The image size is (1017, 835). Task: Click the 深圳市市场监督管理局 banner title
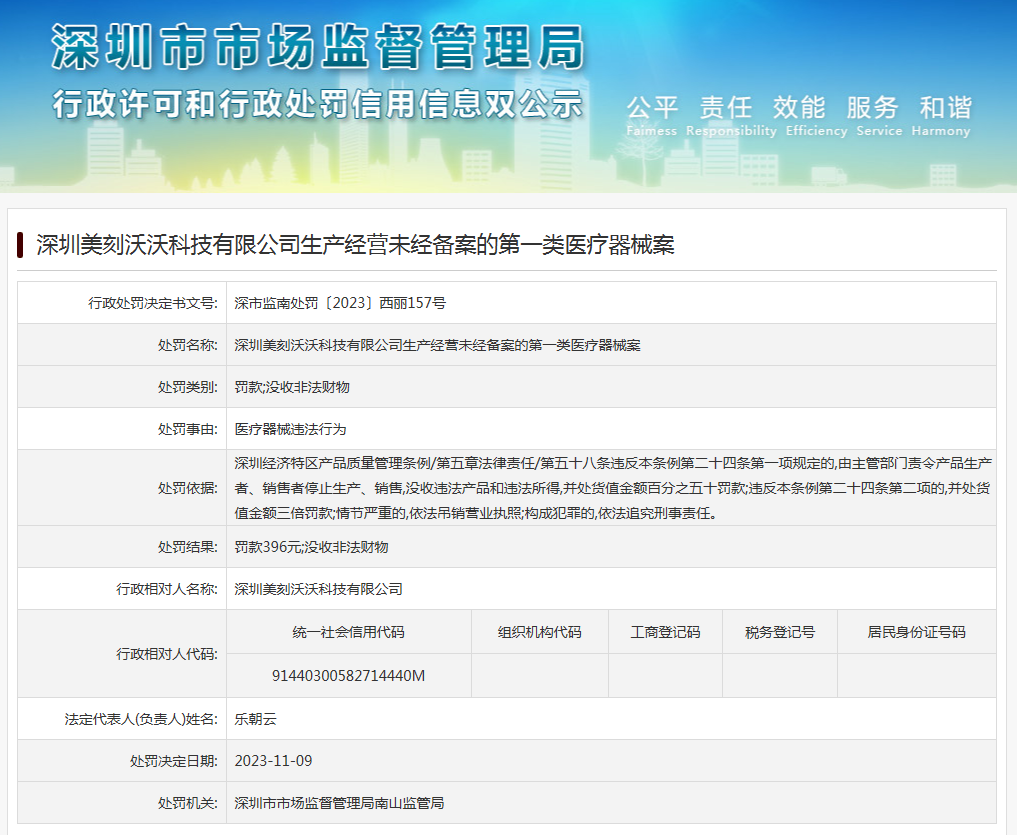317,47
